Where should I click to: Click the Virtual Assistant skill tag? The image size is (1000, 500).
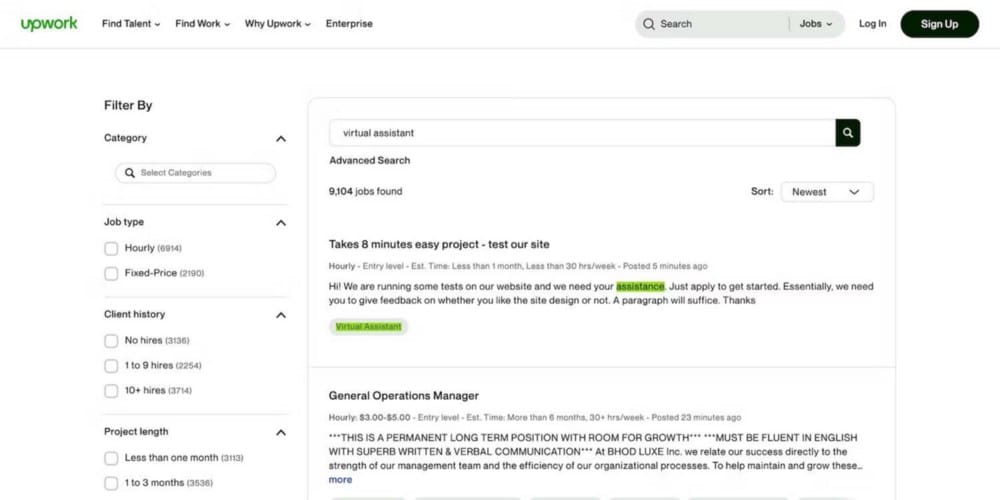click(369, 327)
